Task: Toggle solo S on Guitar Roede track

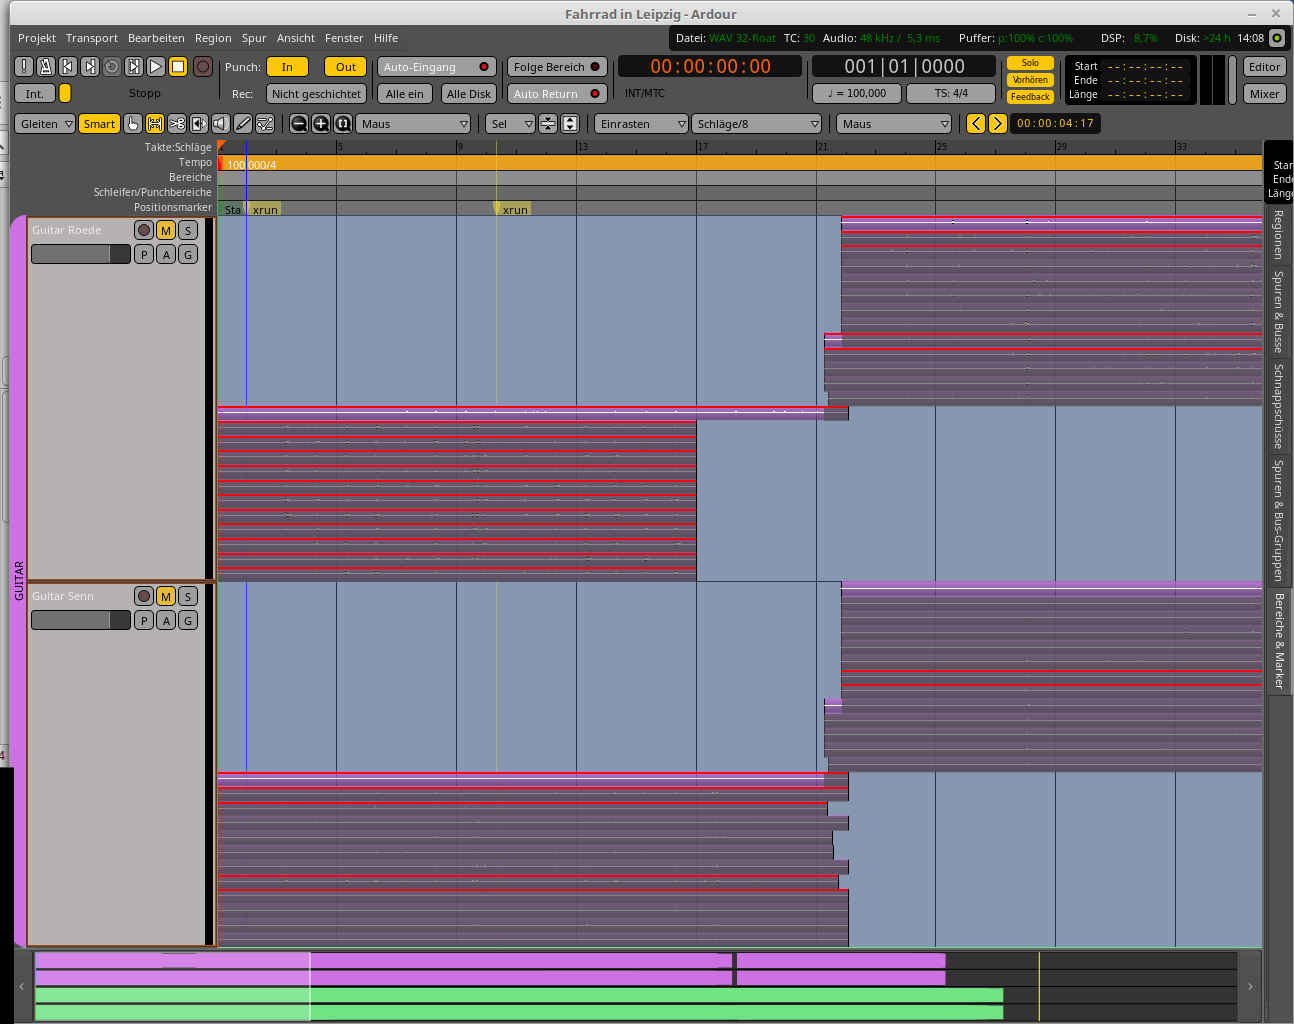Action: 188,230
